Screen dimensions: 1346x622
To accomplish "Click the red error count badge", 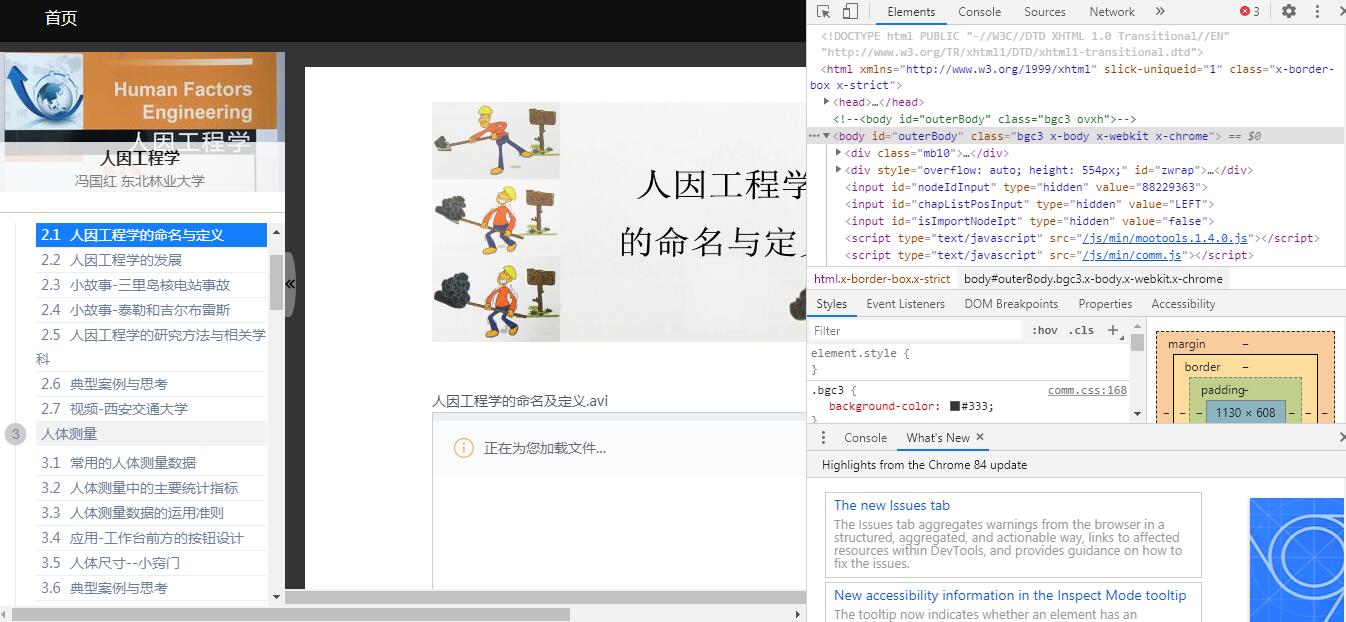I will [x=1250, y=12].
